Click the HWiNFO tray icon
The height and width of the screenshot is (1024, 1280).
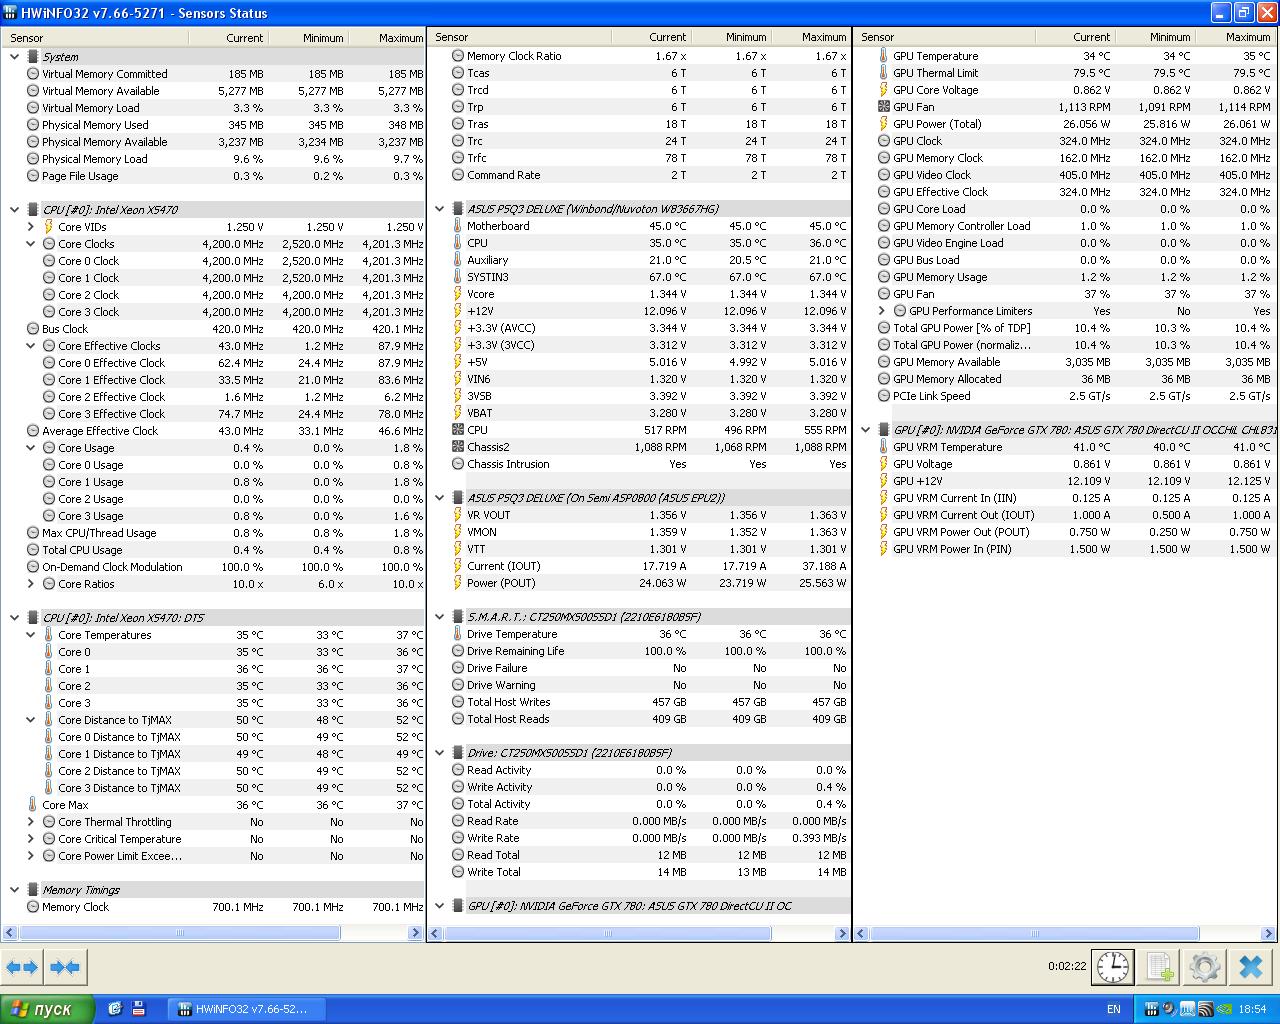[x=1151, y=1009]
